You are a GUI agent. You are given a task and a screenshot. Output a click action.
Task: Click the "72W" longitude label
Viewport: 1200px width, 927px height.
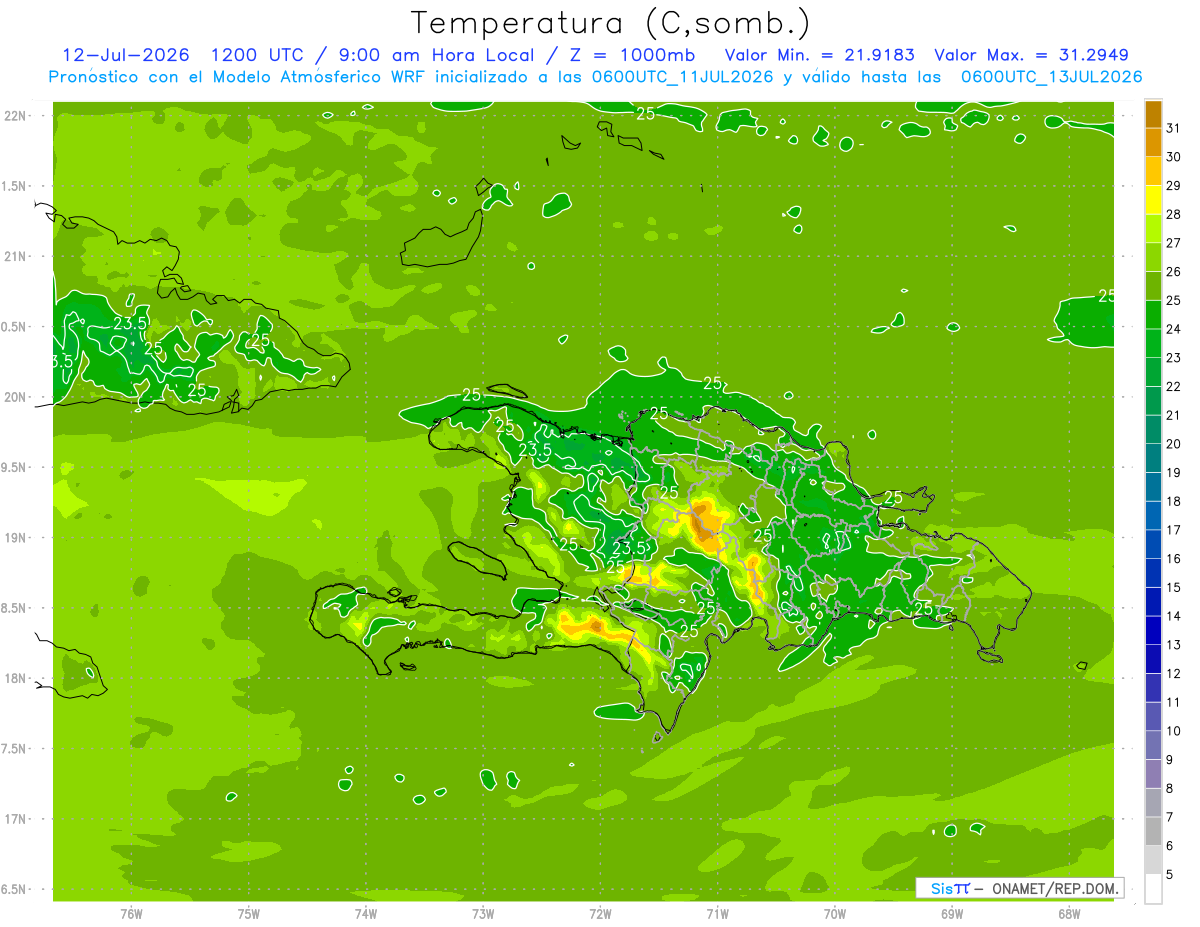[600, 913]
